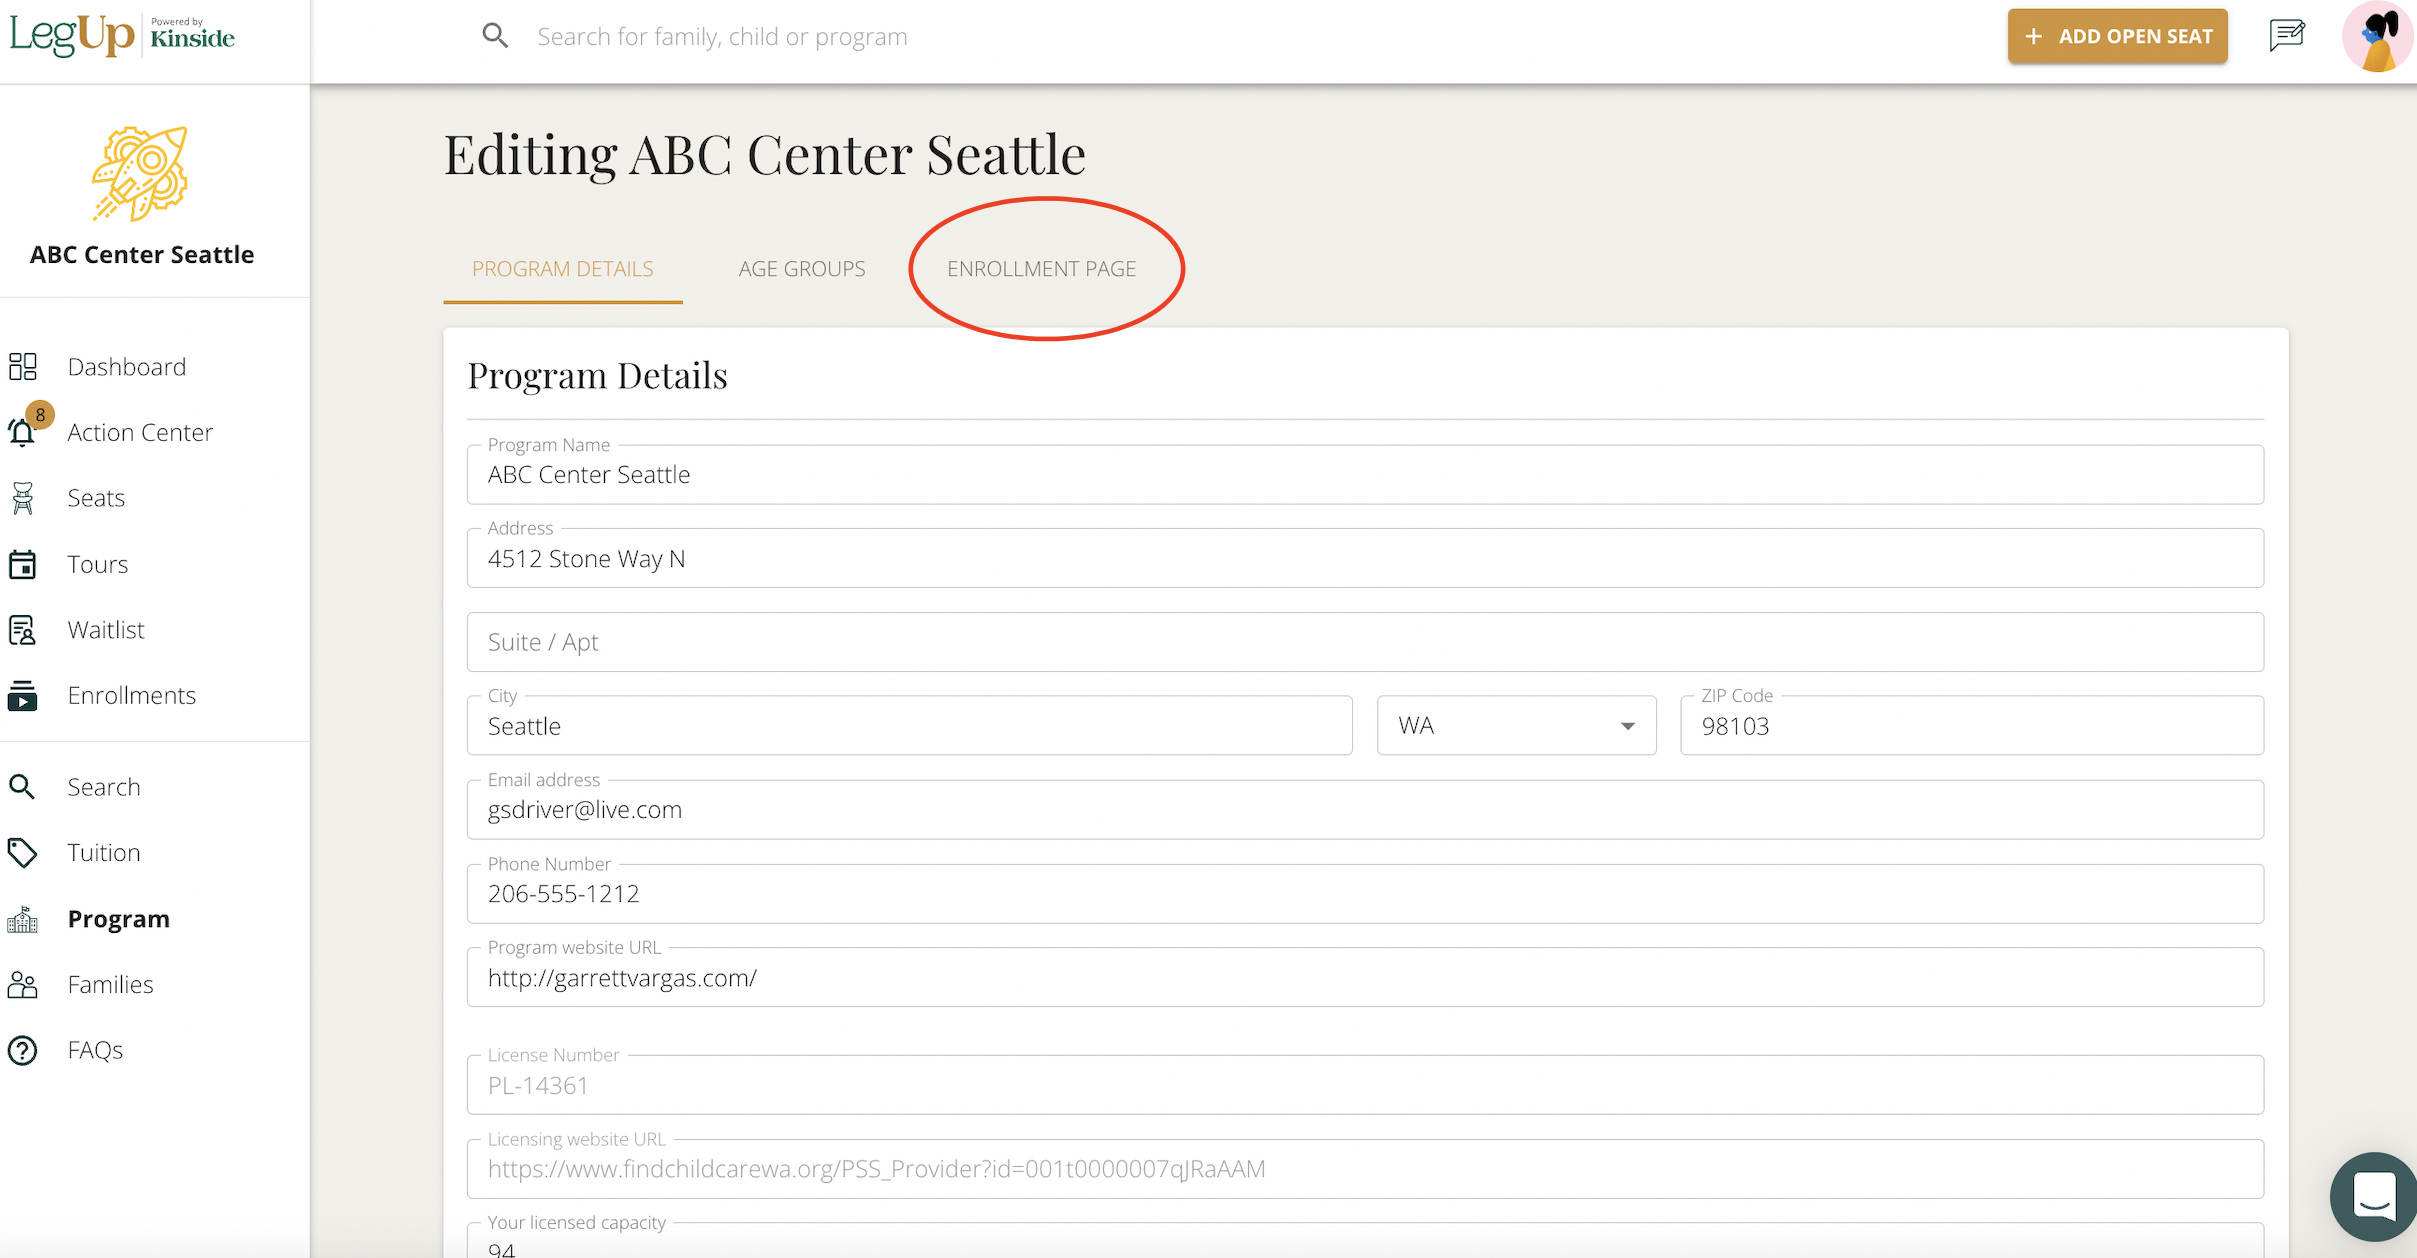
Task: Click the Address field 4512 Stone Way N
Action: [1365, 558]
